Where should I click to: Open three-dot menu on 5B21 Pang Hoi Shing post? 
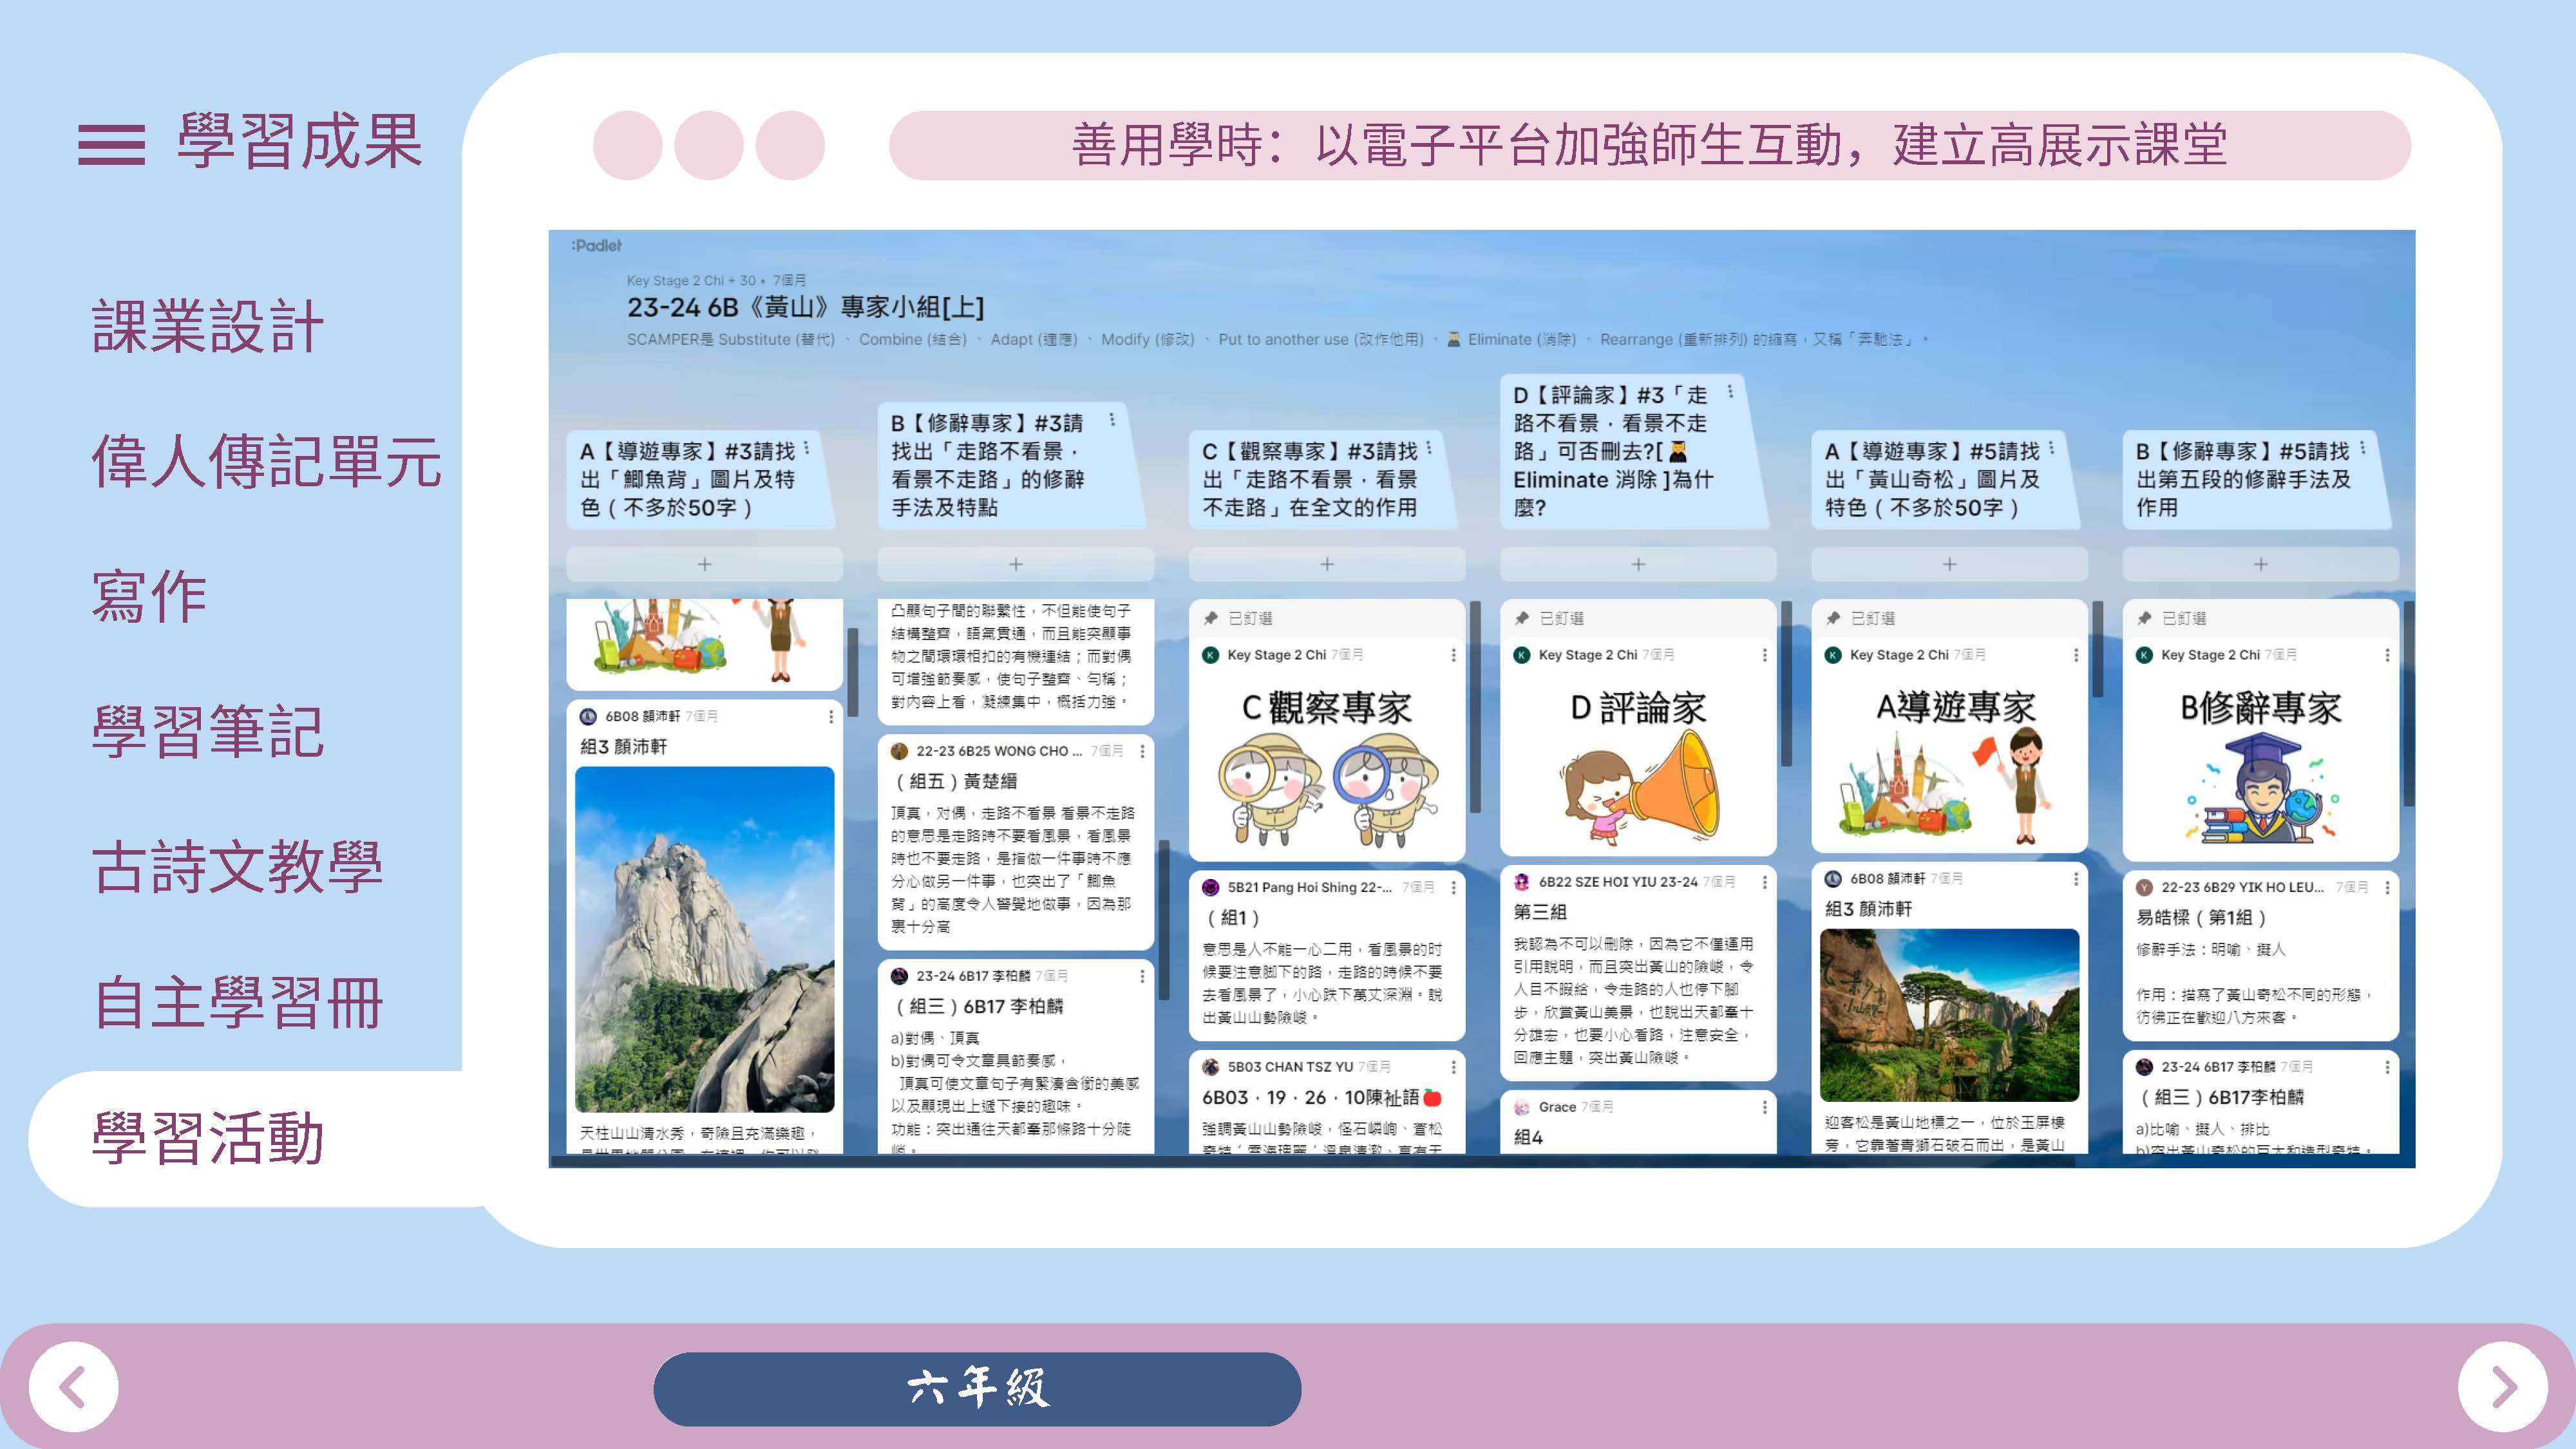1453,887
